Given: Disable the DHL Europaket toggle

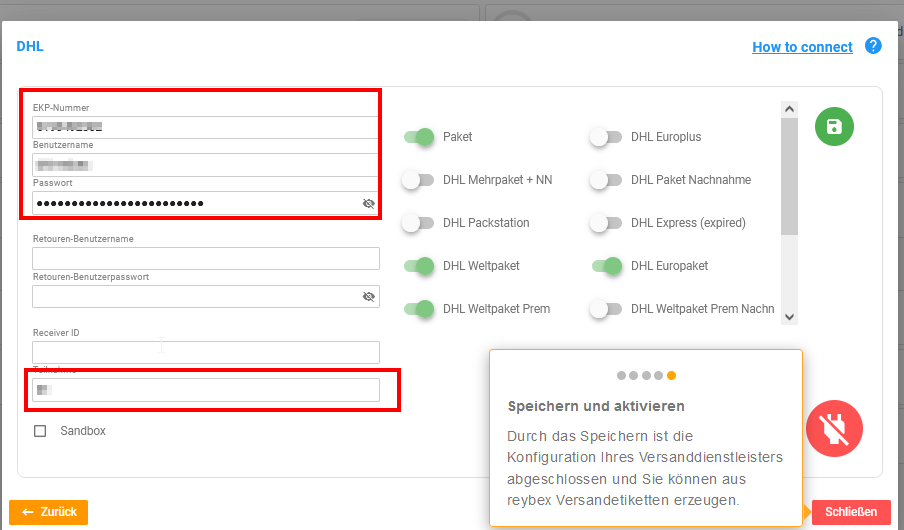Looking at the screenshot, I should (x=607, y=266).
